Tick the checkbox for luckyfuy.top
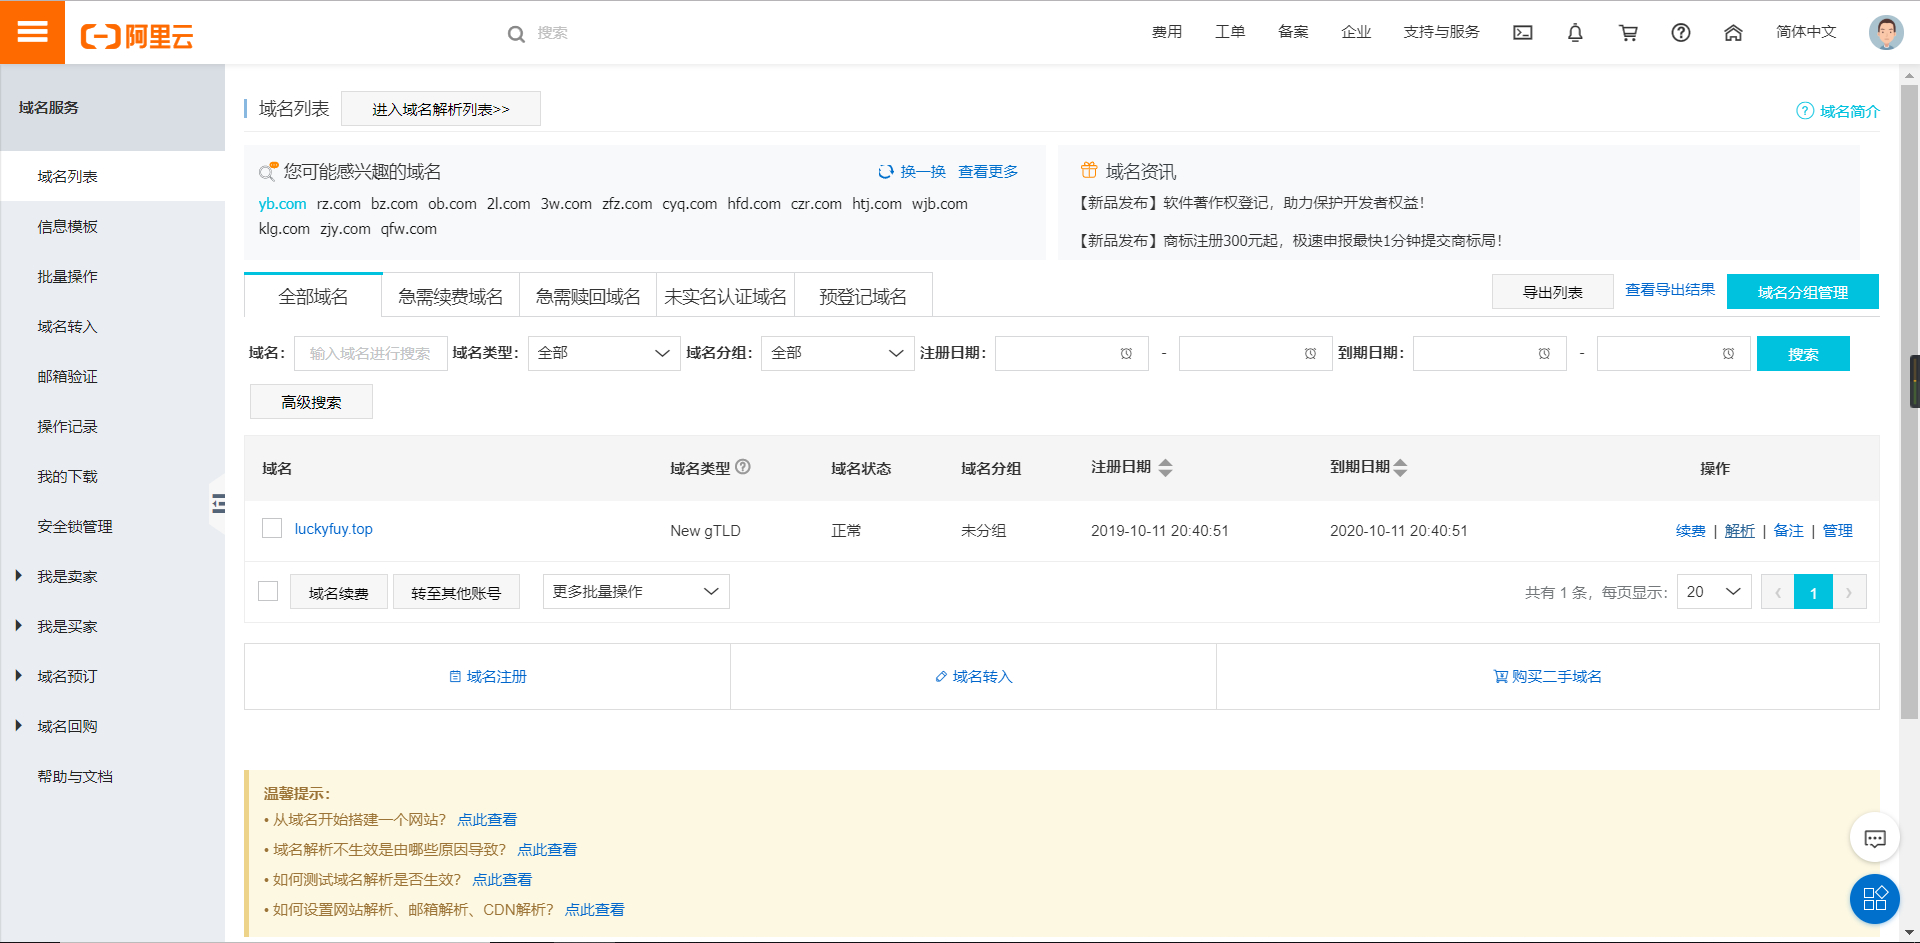The height and width of the screenshot is (943, 1920). click(x=272, y=528)
